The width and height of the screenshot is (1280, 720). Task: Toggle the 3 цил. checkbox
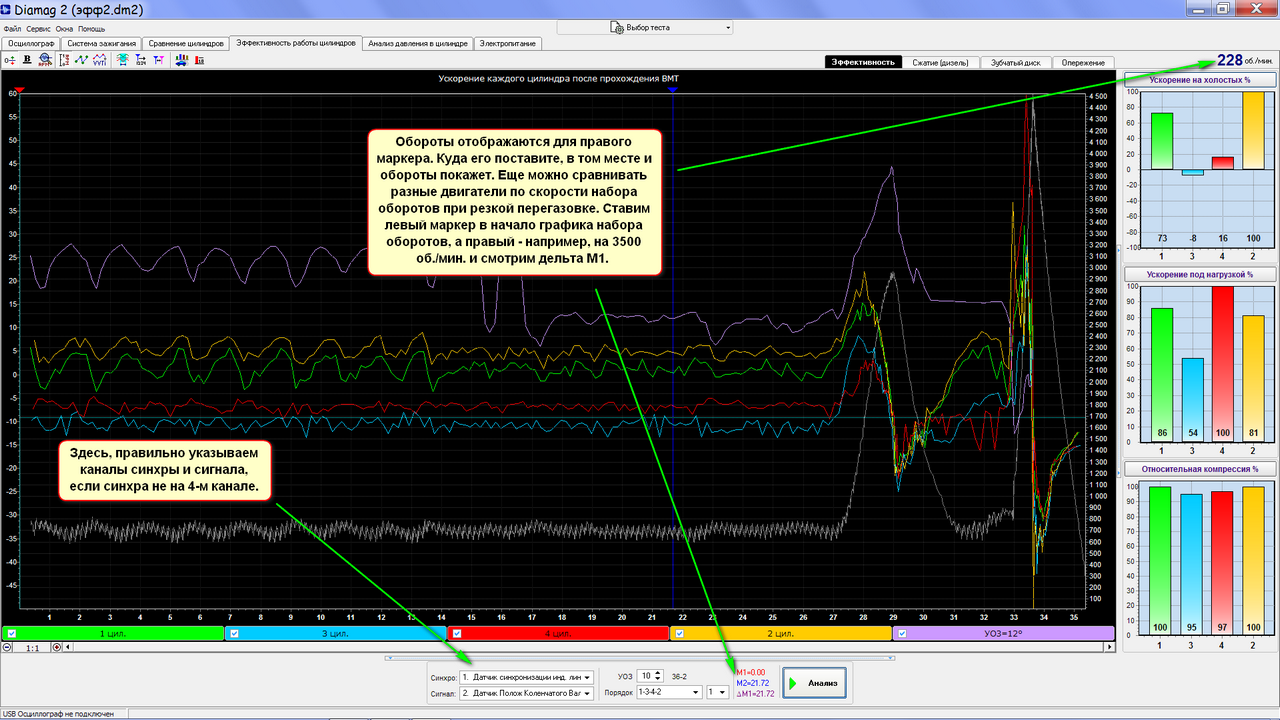click(234, 633)
